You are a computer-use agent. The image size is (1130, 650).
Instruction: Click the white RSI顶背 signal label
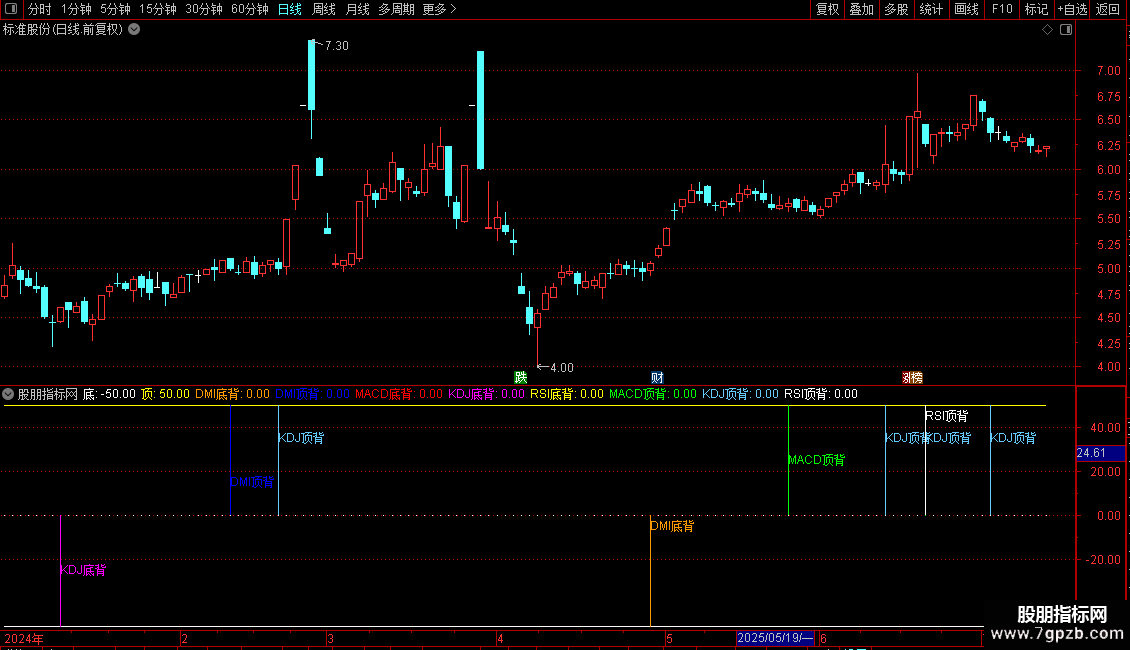pyautogui.click(x=947, y=416)
